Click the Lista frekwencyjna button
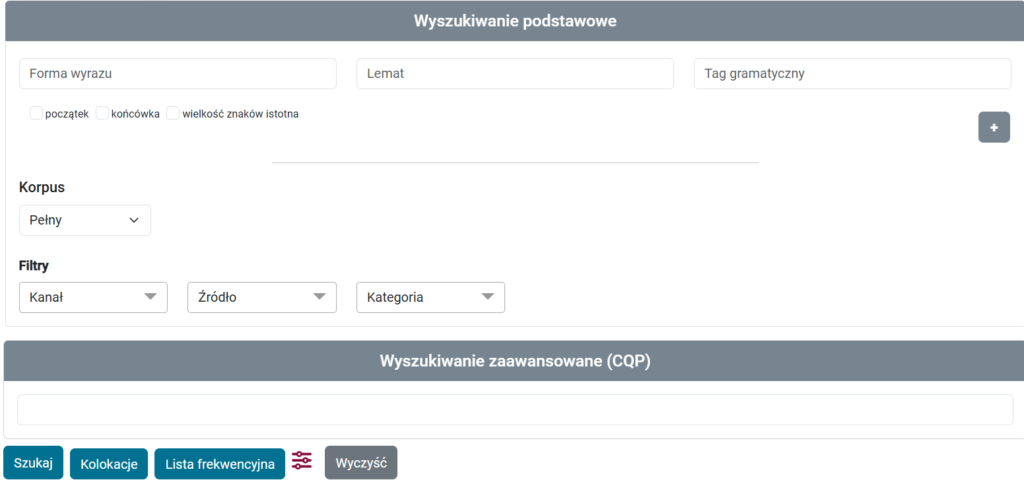Image resolution: width=1024 pixels, height=486 pixels. (219, 464)
